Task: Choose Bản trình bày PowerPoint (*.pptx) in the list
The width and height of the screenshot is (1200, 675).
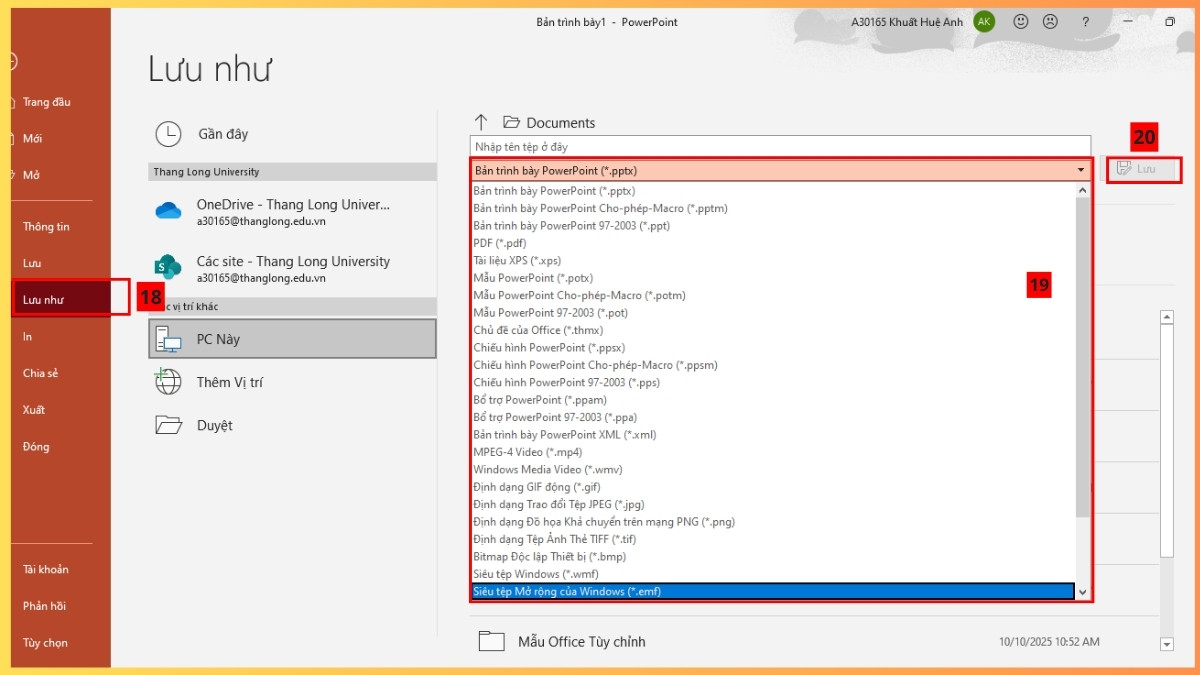Action: [x=771, y=191]
